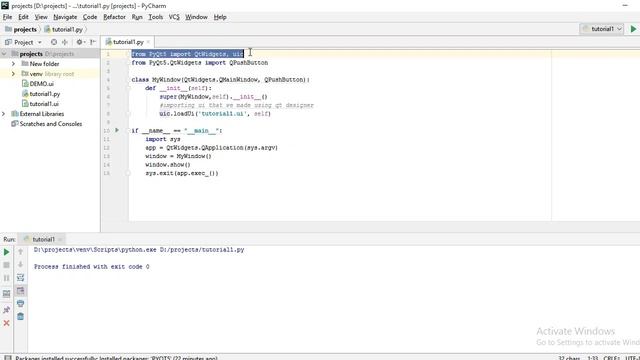Select Scratches and Consoles item

point(47,124)
